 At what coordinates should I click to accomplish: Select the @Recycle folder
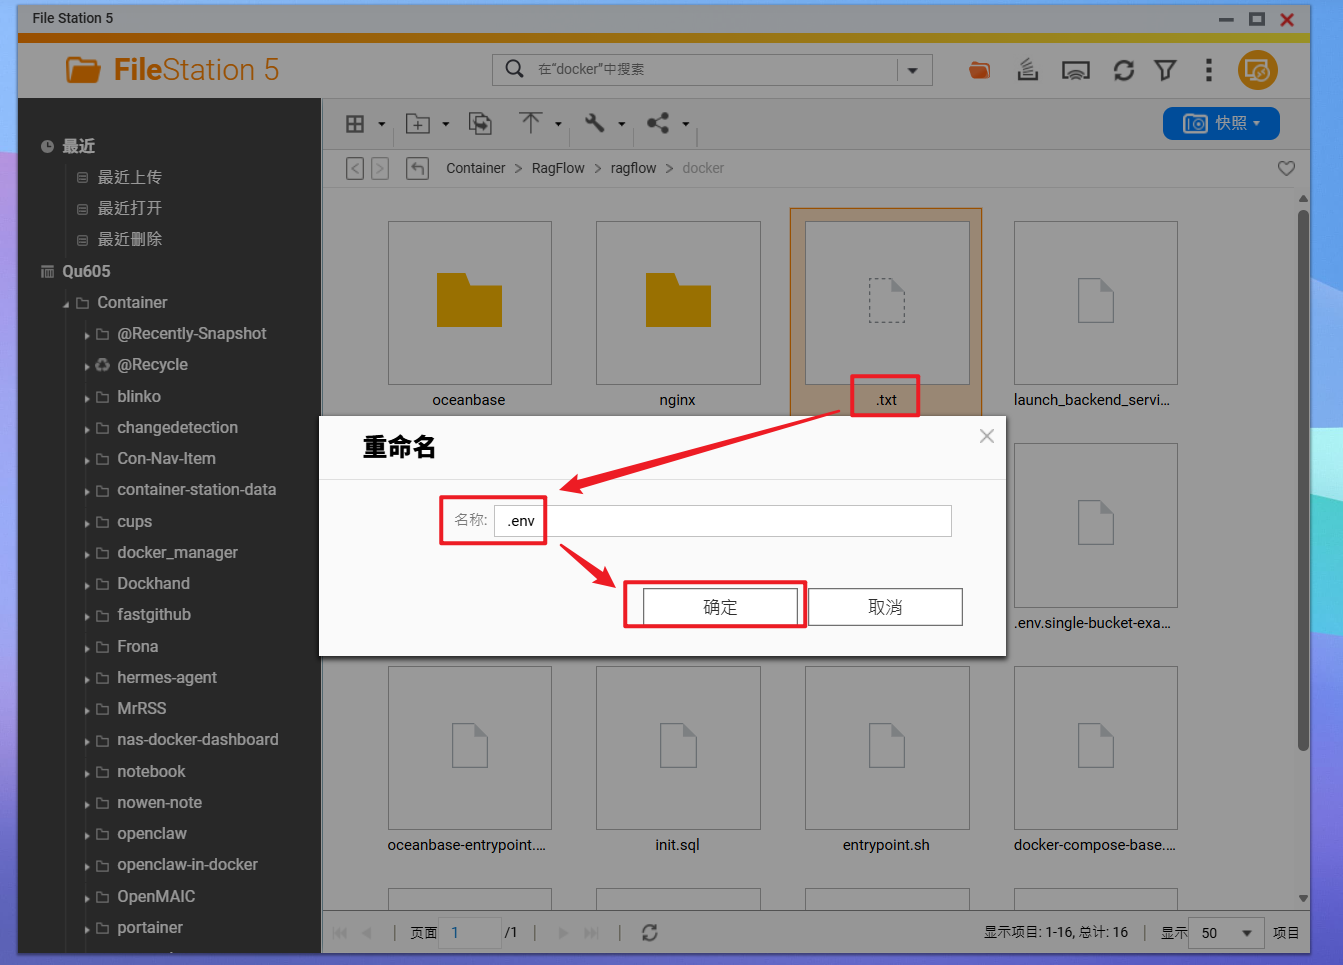click(152, 365)
